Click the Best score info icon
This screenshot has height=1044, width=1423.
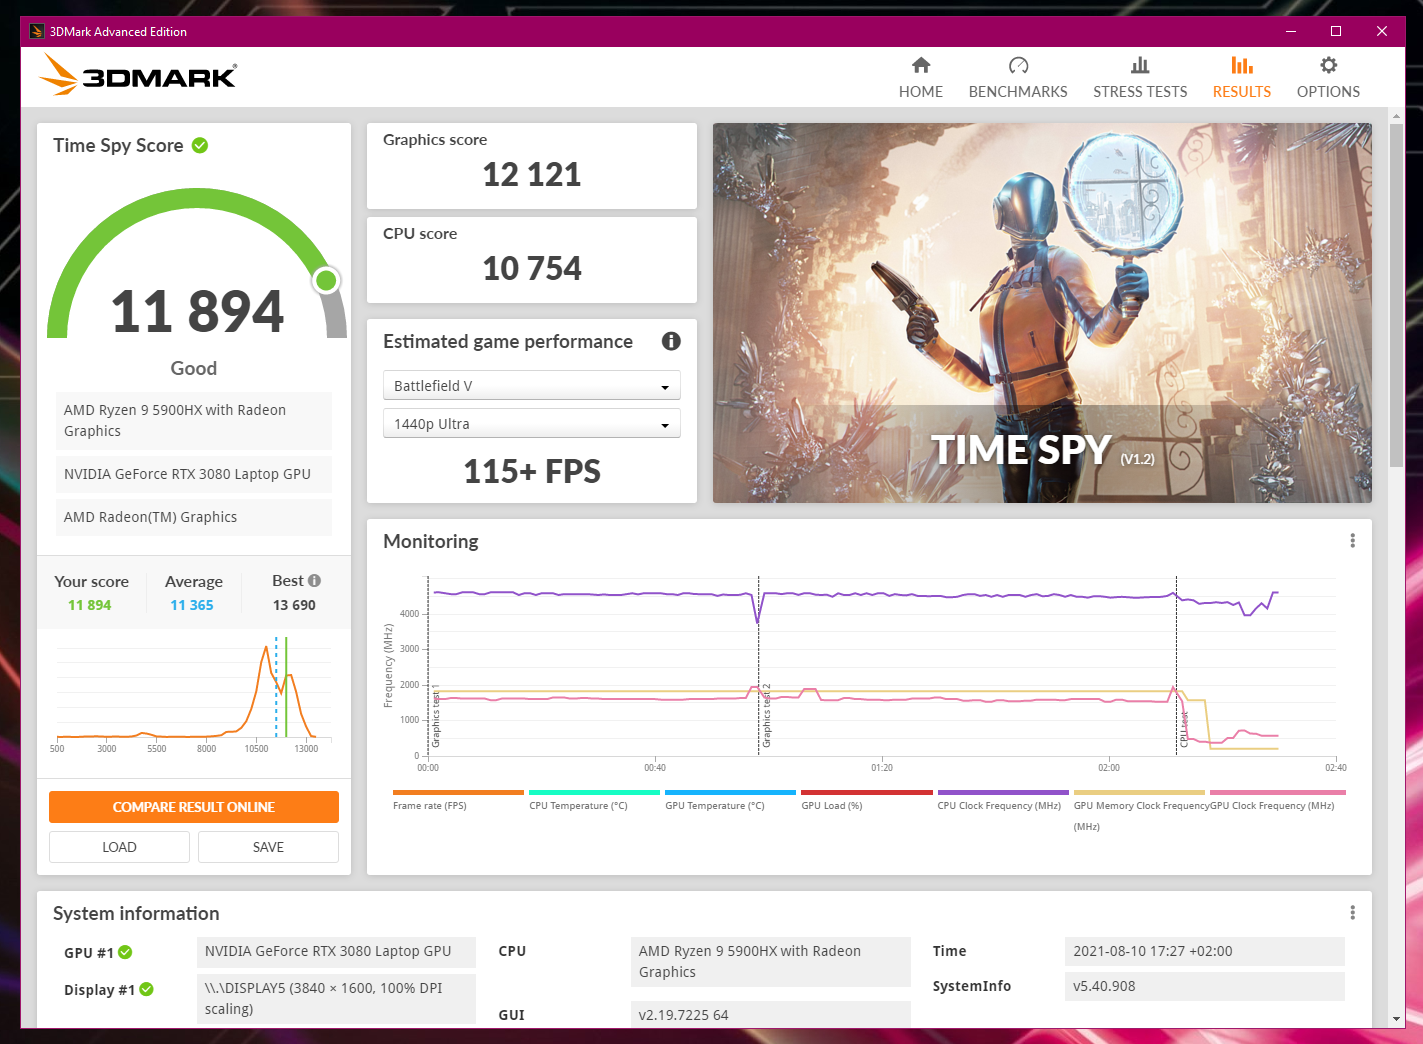coord(314,580)
